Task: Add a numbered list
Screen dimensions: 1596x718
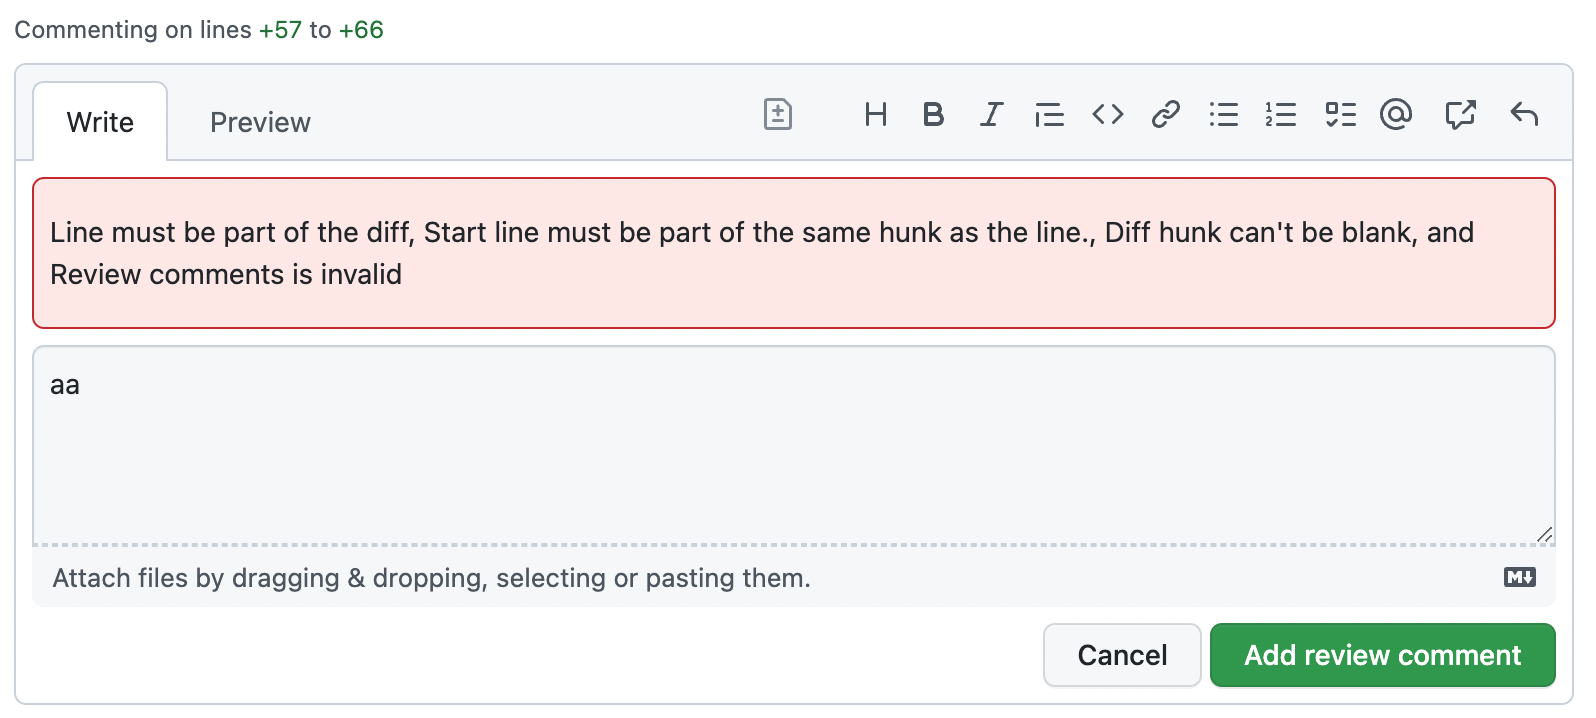Action: click(x=1281, y=115)
